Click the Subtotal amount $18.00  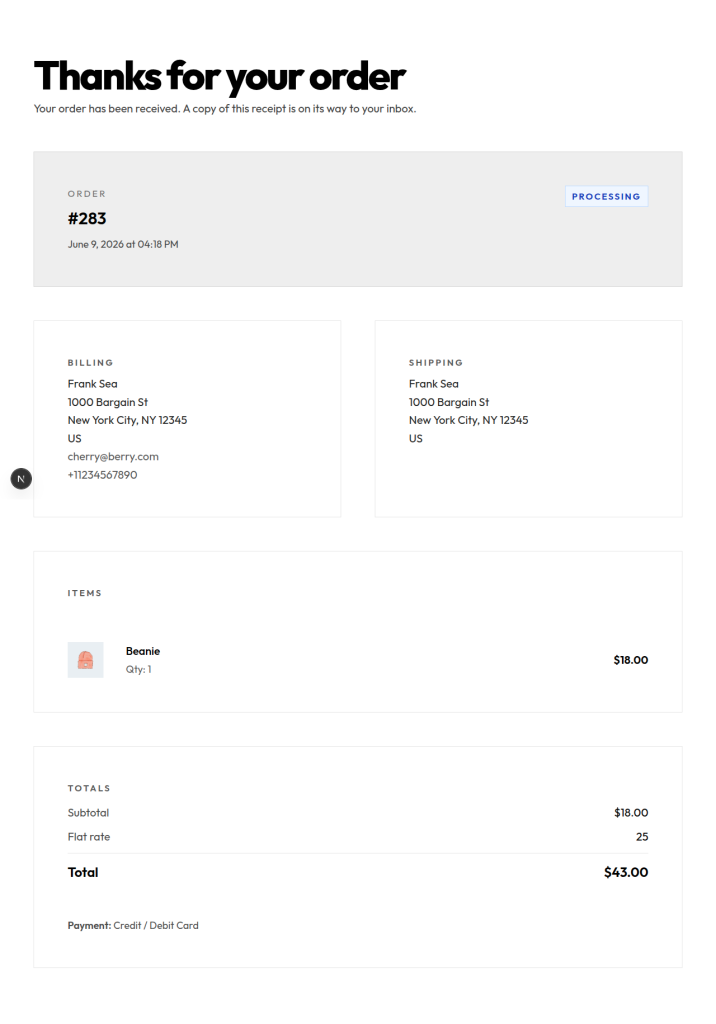pos(631,813)
